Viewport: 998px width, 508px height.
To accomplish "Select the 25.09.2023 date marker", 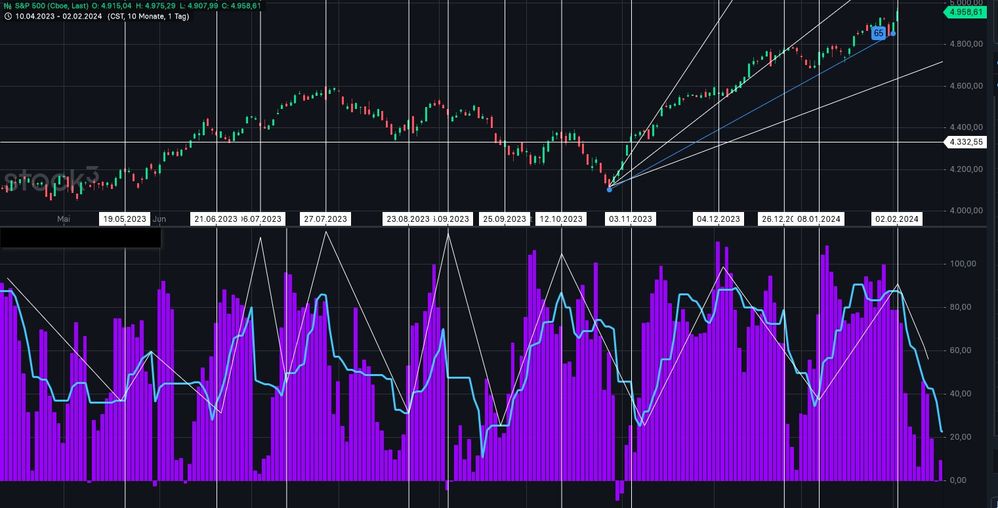I will click(x=505, y=219).
